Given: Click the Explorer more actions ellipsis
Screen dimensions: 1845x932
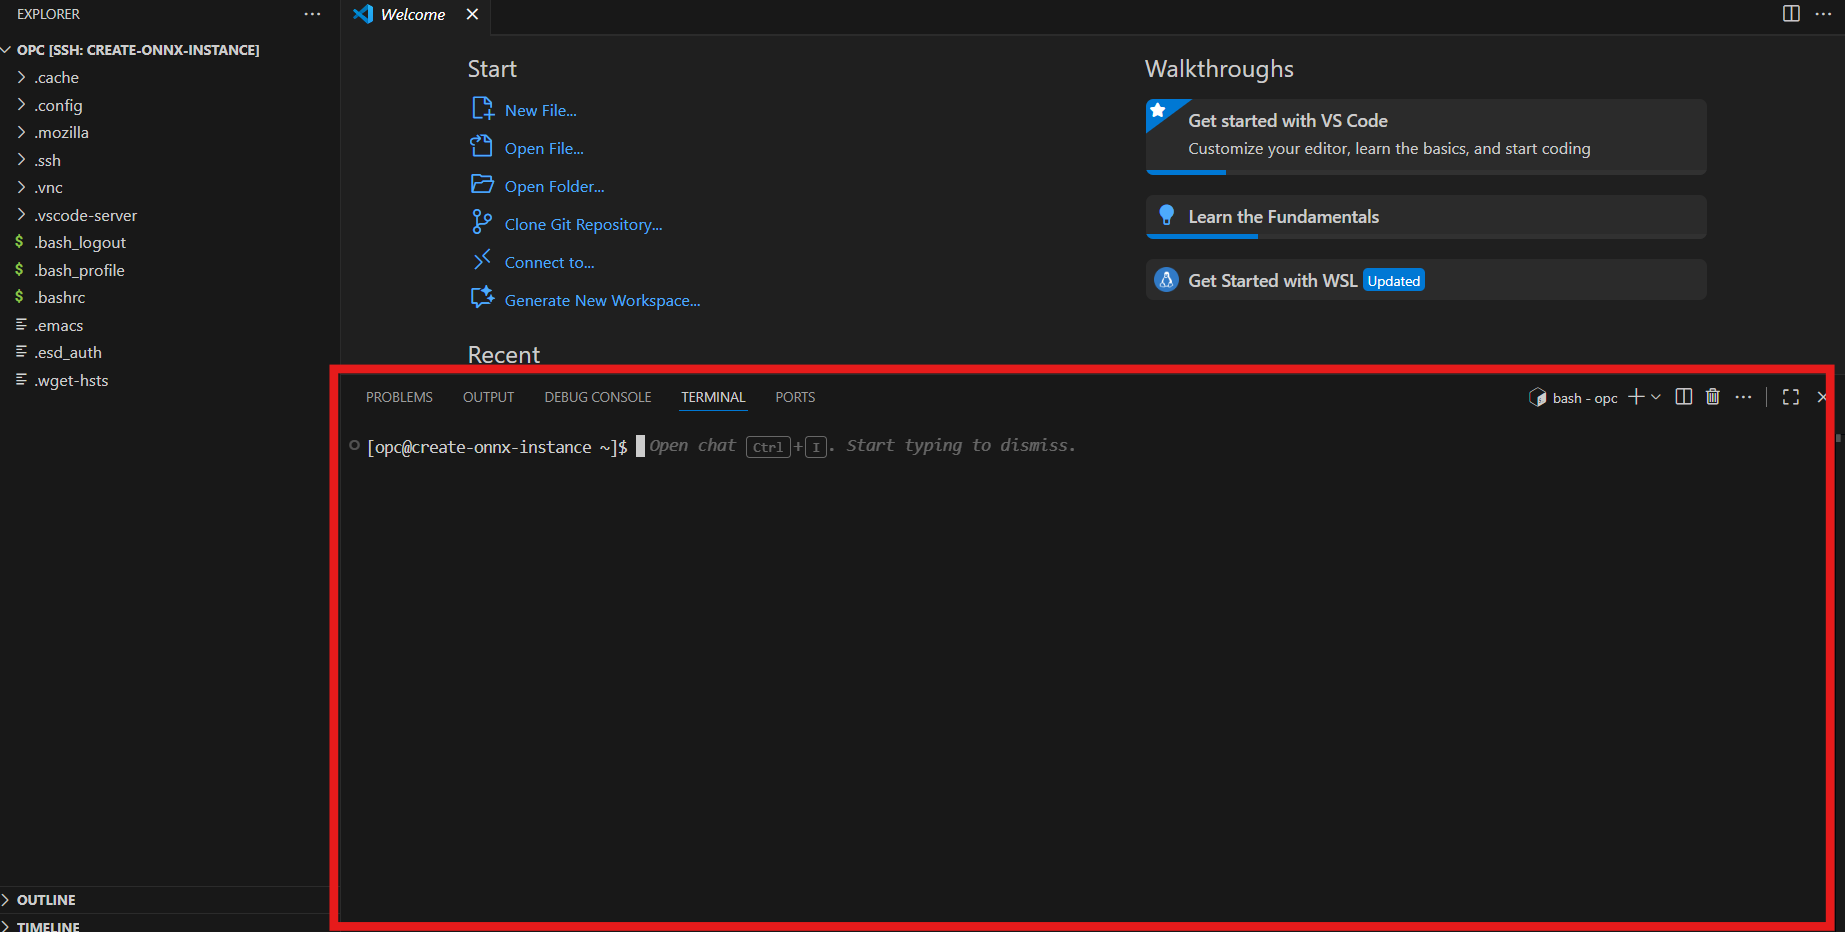Looking at the screenshot, I should click(312, 14).
